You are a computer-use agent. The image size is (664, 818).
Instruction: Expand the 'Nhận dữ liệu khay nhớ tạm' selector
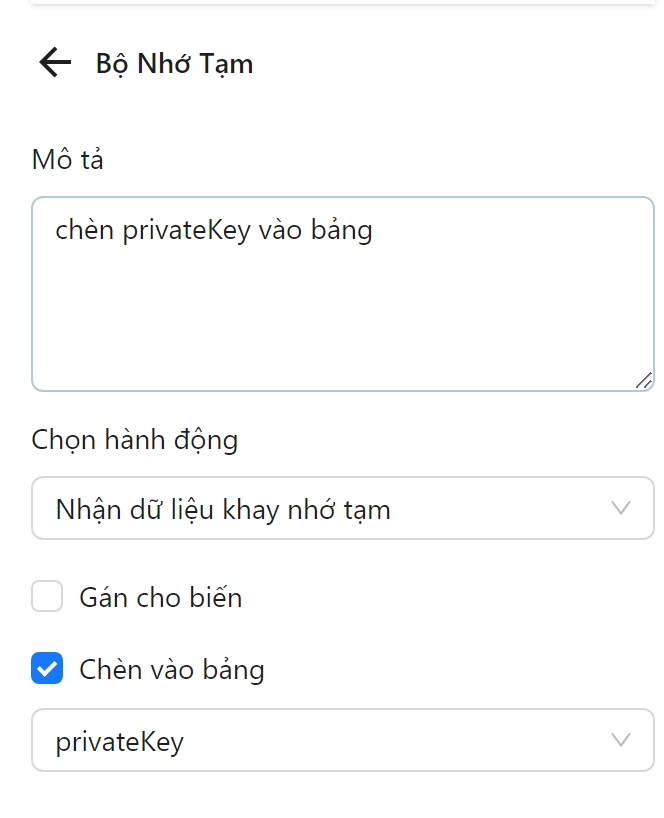(342, 509)
